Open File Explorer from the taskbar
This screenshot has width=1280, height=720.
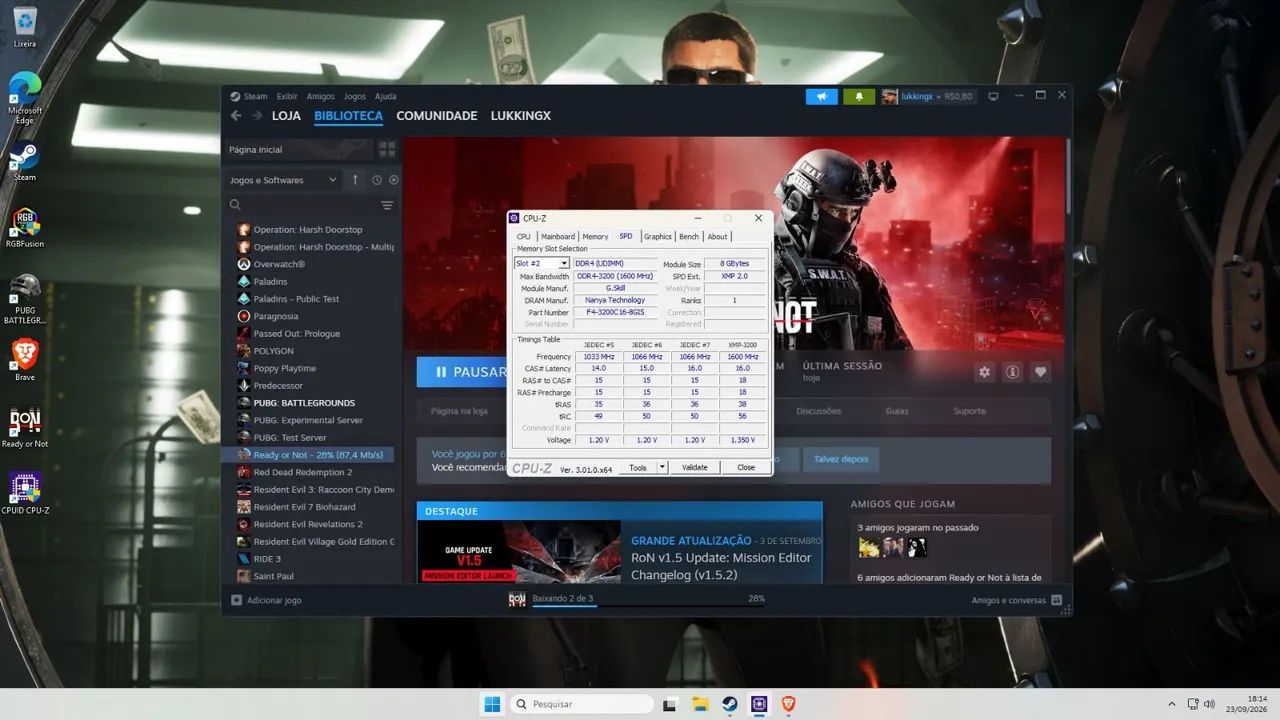(700, 704)
